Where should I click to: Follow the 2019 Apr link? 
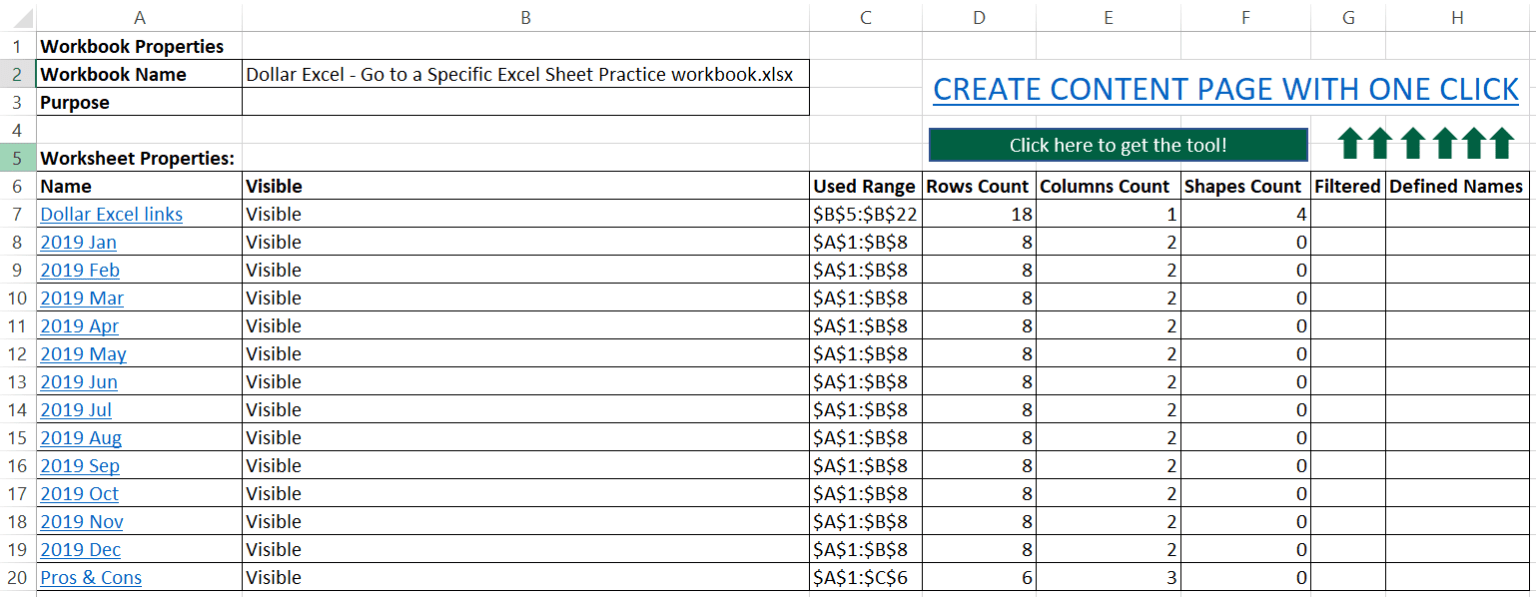[x=79, y=326]
